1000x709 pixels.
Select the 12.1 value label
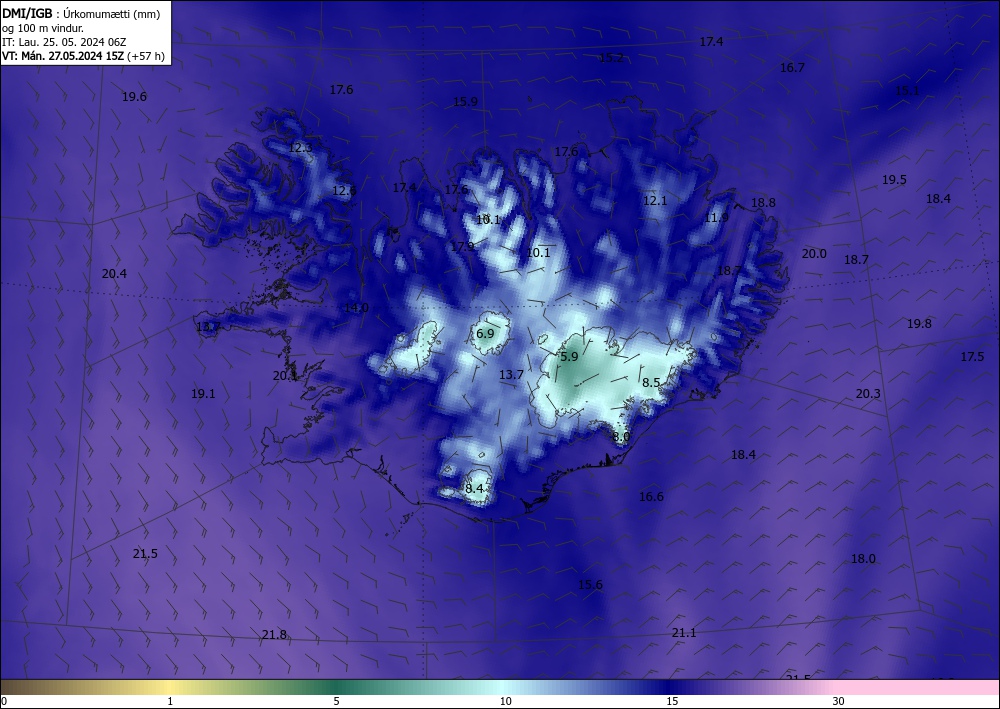(655, 200)
